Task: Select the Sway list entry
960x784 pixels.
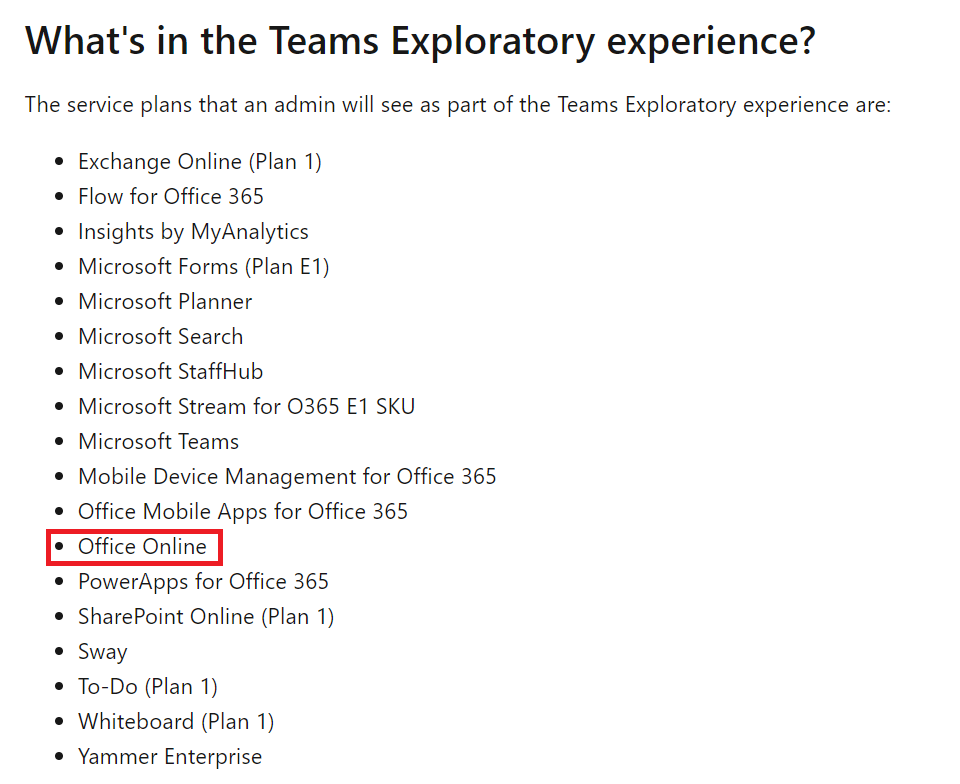Action: coord(103,652)
